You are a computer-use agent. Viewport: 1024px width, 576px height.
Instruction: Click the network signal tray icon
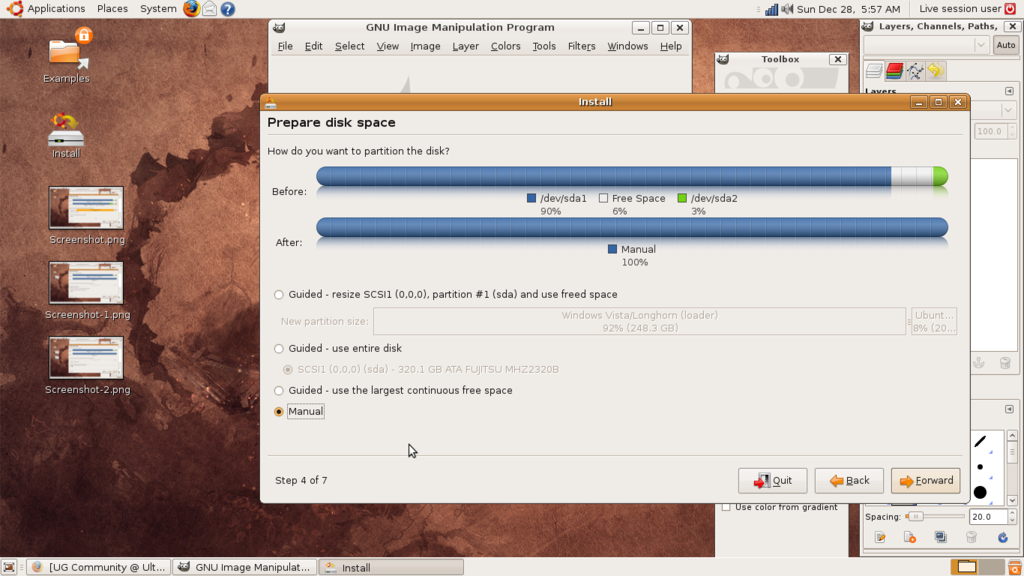click(x=771, y=9)
